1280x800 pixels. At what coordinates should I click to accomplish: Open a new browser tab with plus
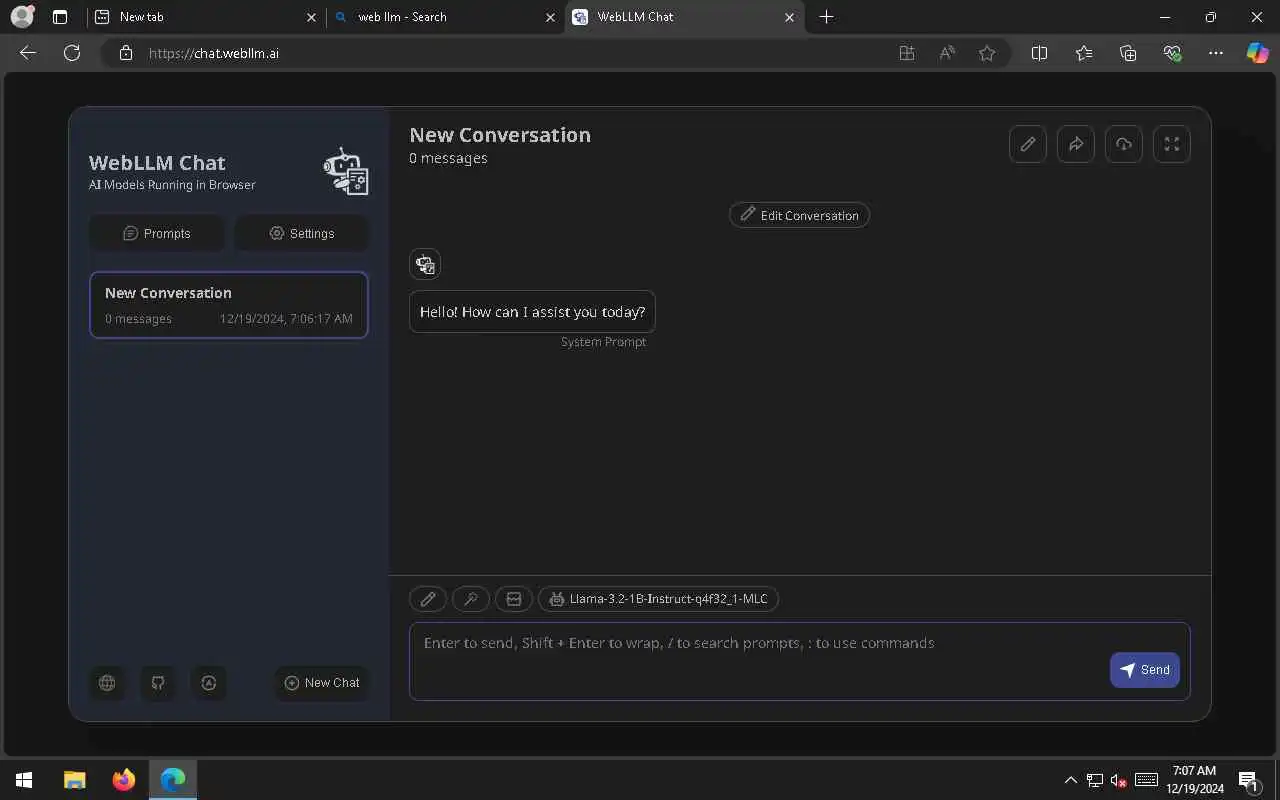(x=826, y=17)
